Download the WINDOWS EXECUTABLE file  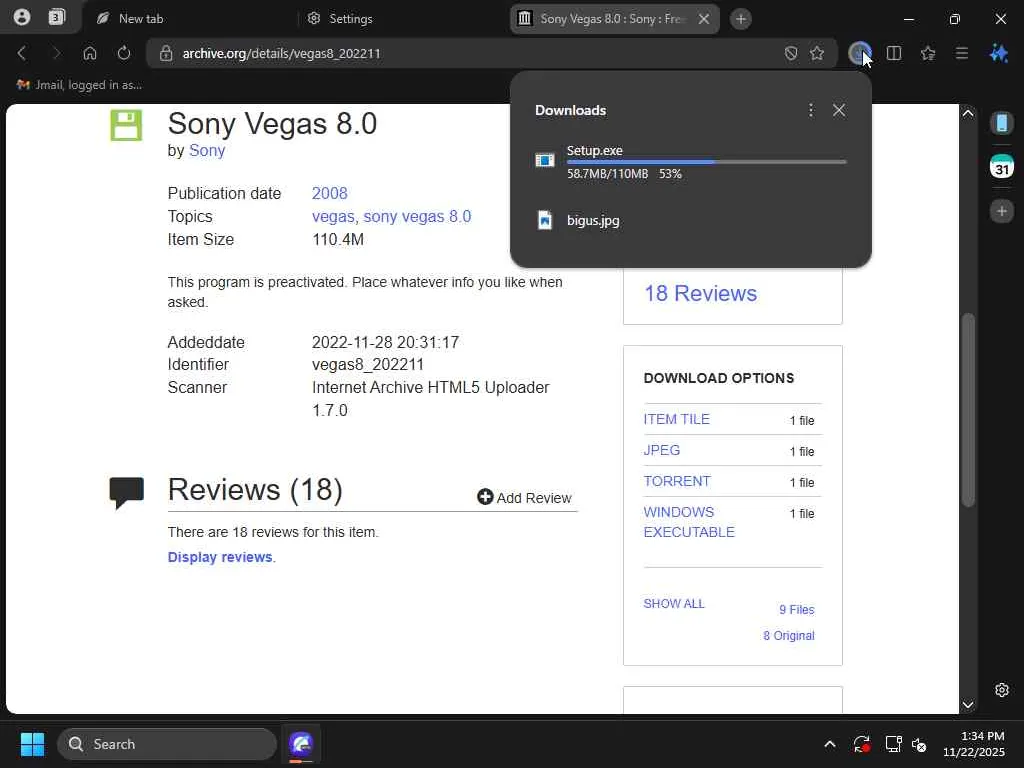689,522
